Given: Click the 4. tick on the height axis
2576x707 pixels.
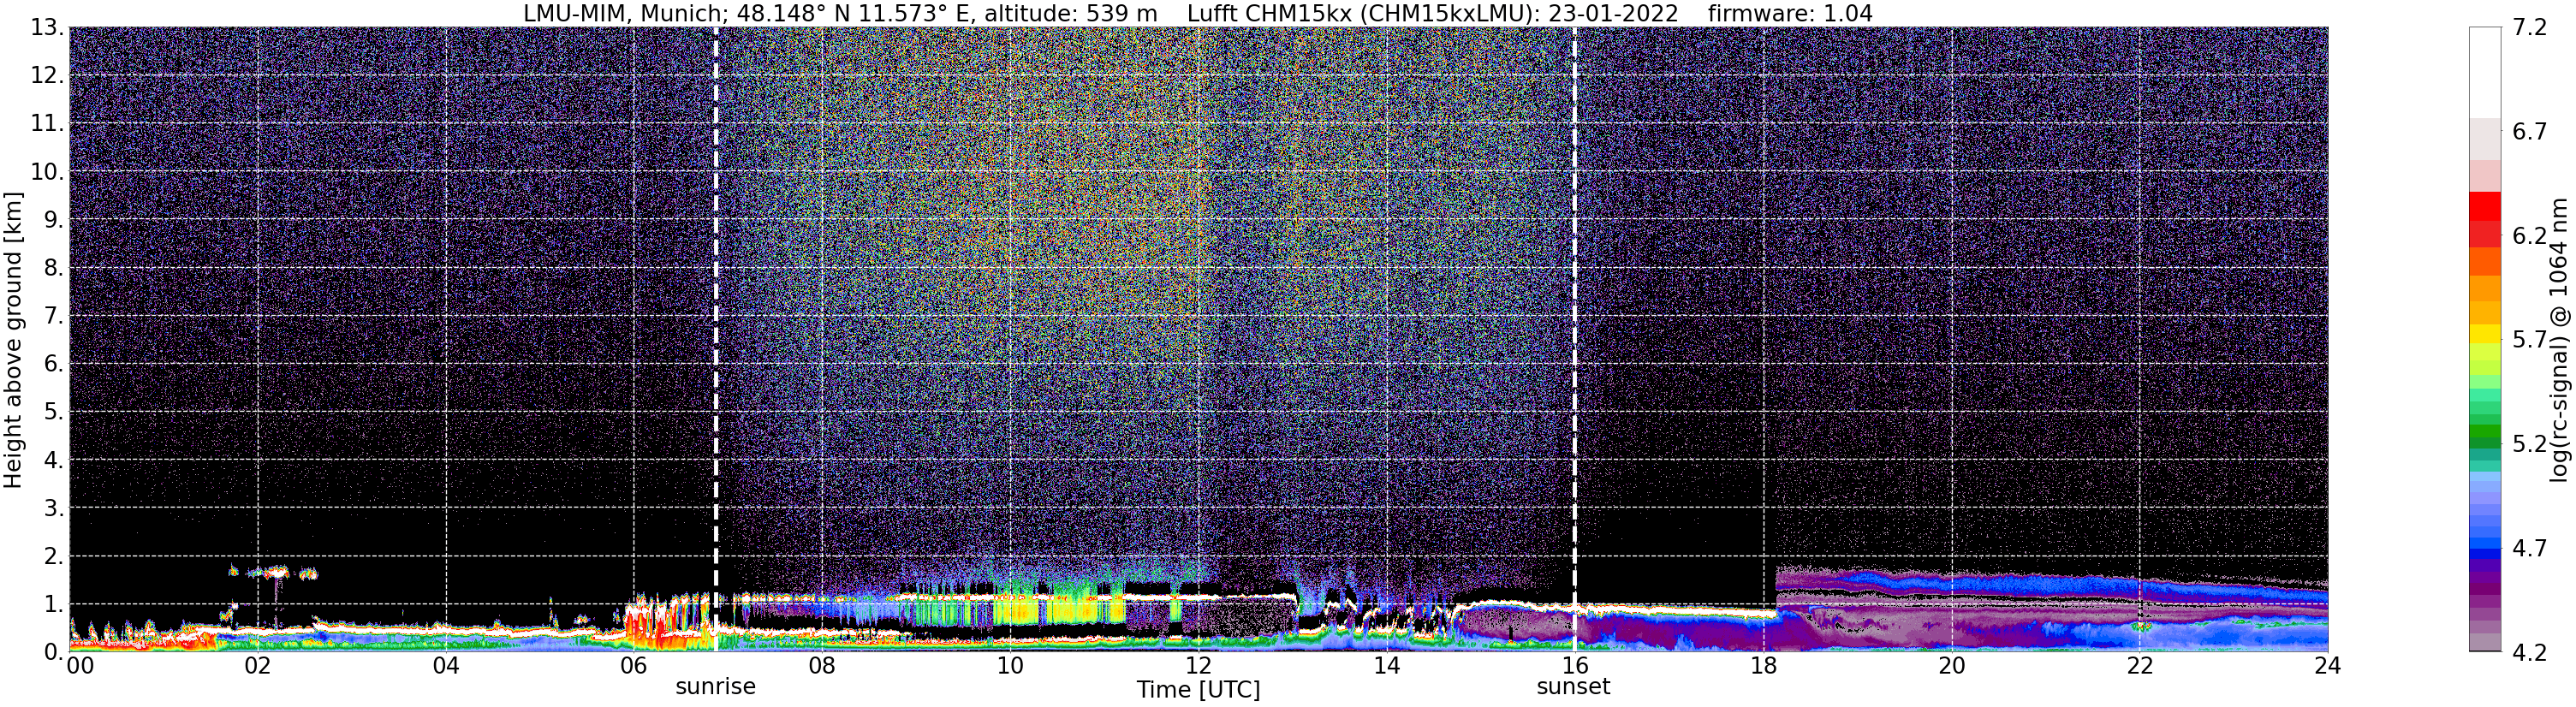Looking at the screenshot, I should 54,460.
